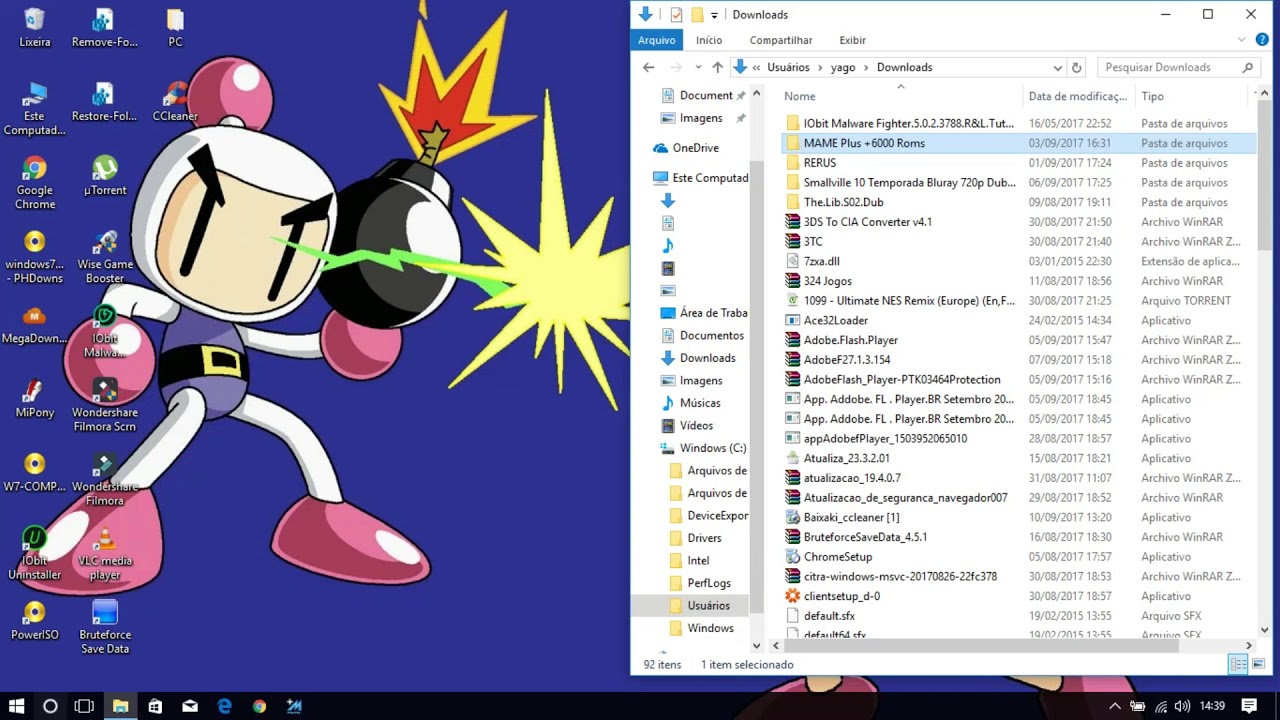Image resolution: width=1280 pixels, height=720 pixels.
Task: Open the MiPony desktop shortcut
Action: click(x=35, y=397)
